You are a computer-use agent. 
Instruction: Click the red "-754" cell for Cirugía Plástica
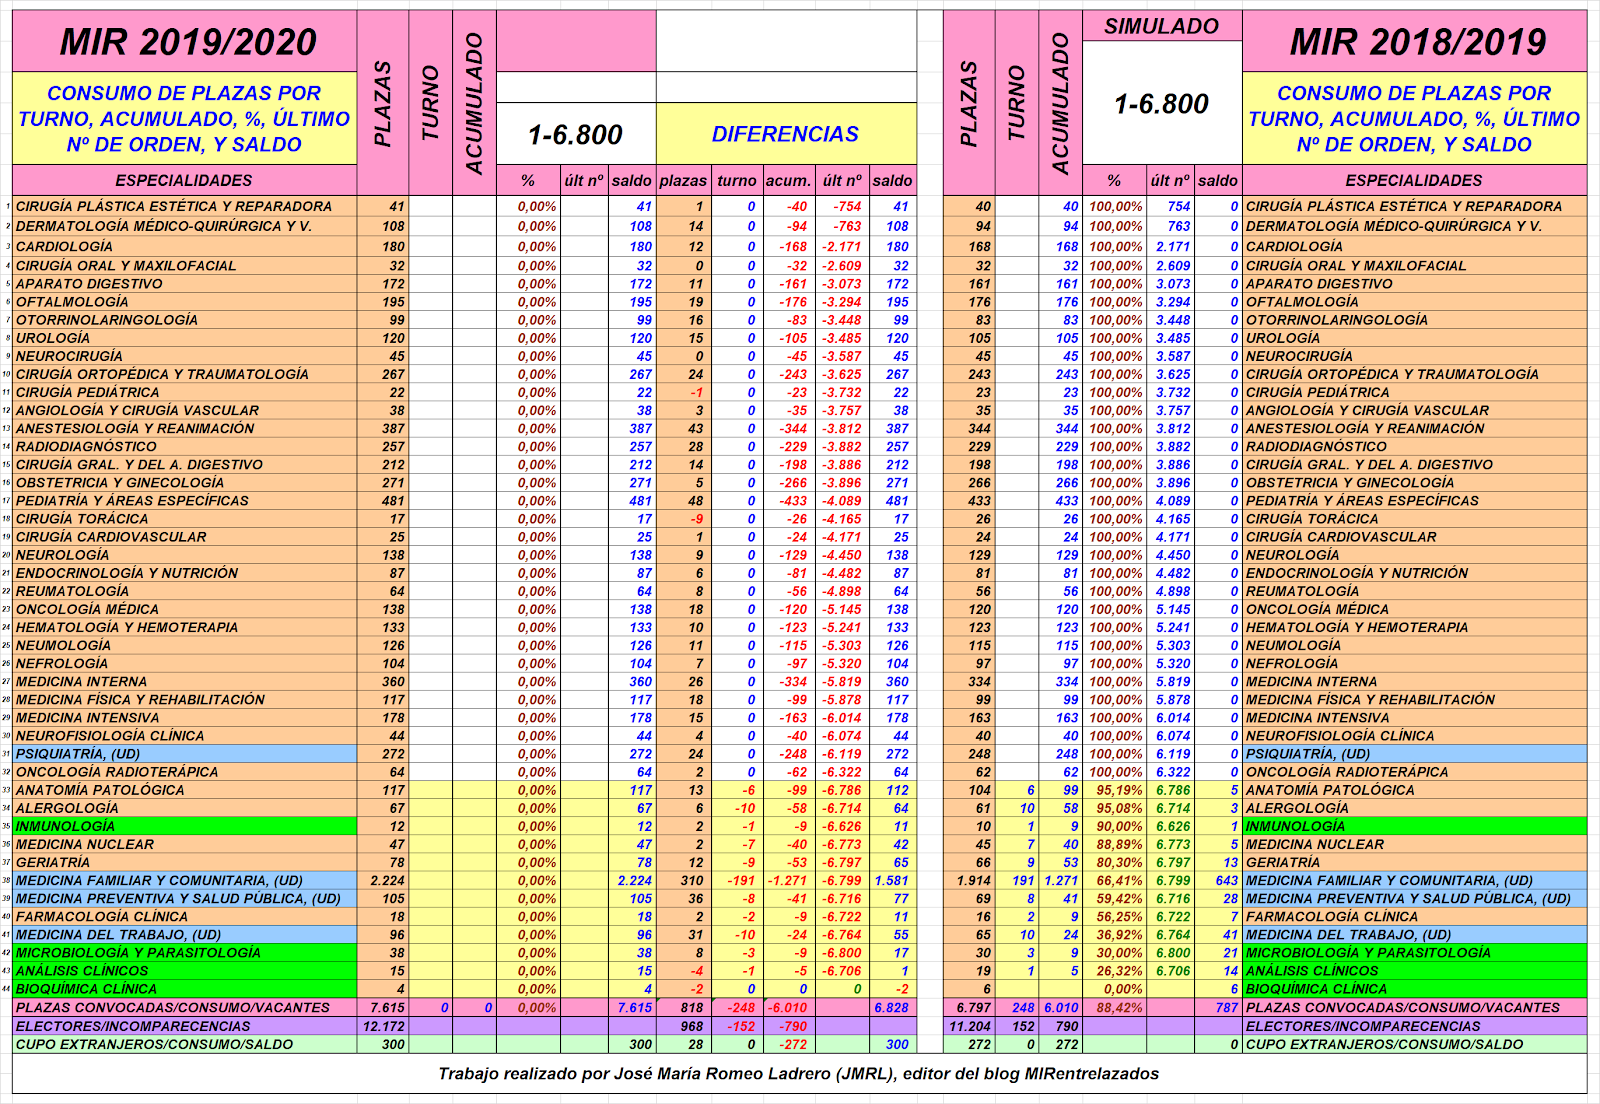[841, 207]
